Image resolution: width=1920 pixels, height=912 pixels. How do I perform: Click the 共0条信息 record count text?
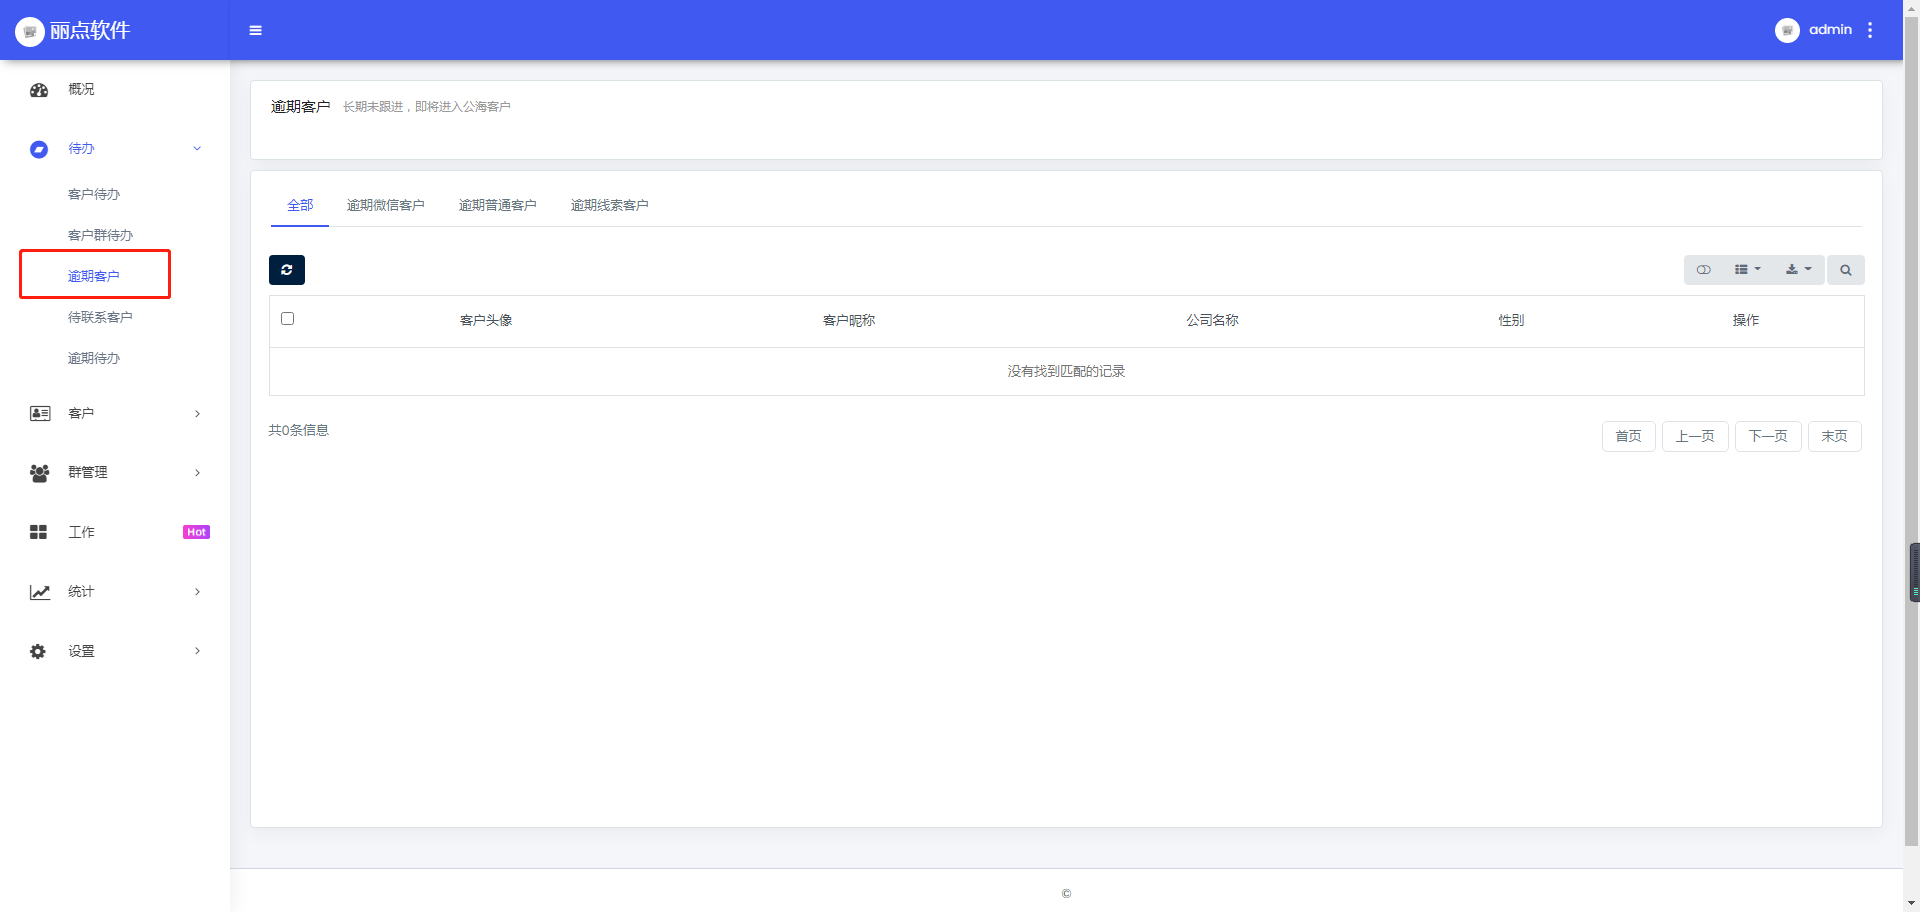[299, 430]
